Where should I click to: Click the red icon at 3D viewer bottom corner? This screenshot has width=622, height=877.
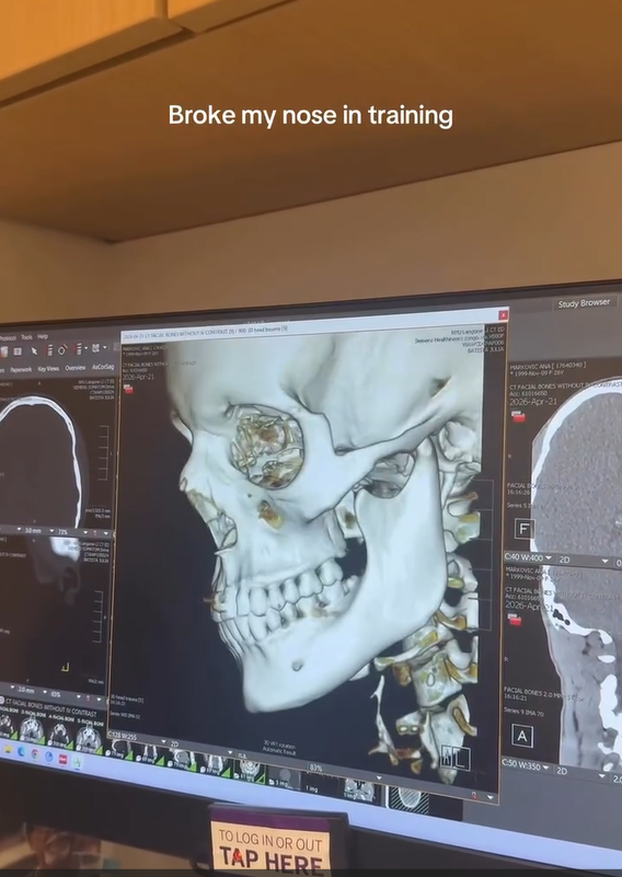point(474,795)
